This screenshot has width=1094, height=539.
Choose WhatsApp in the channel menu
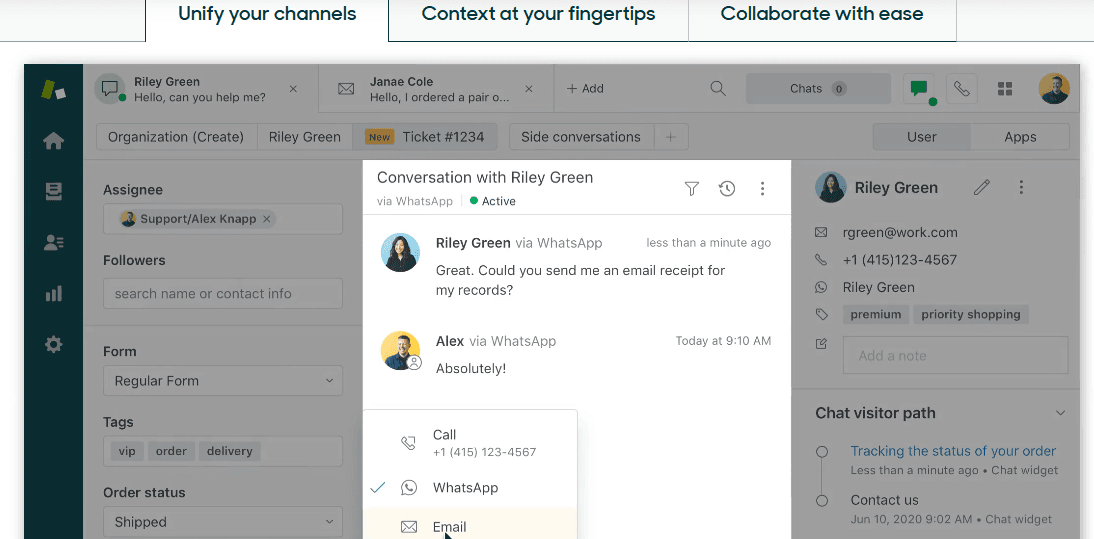[470, 487]
